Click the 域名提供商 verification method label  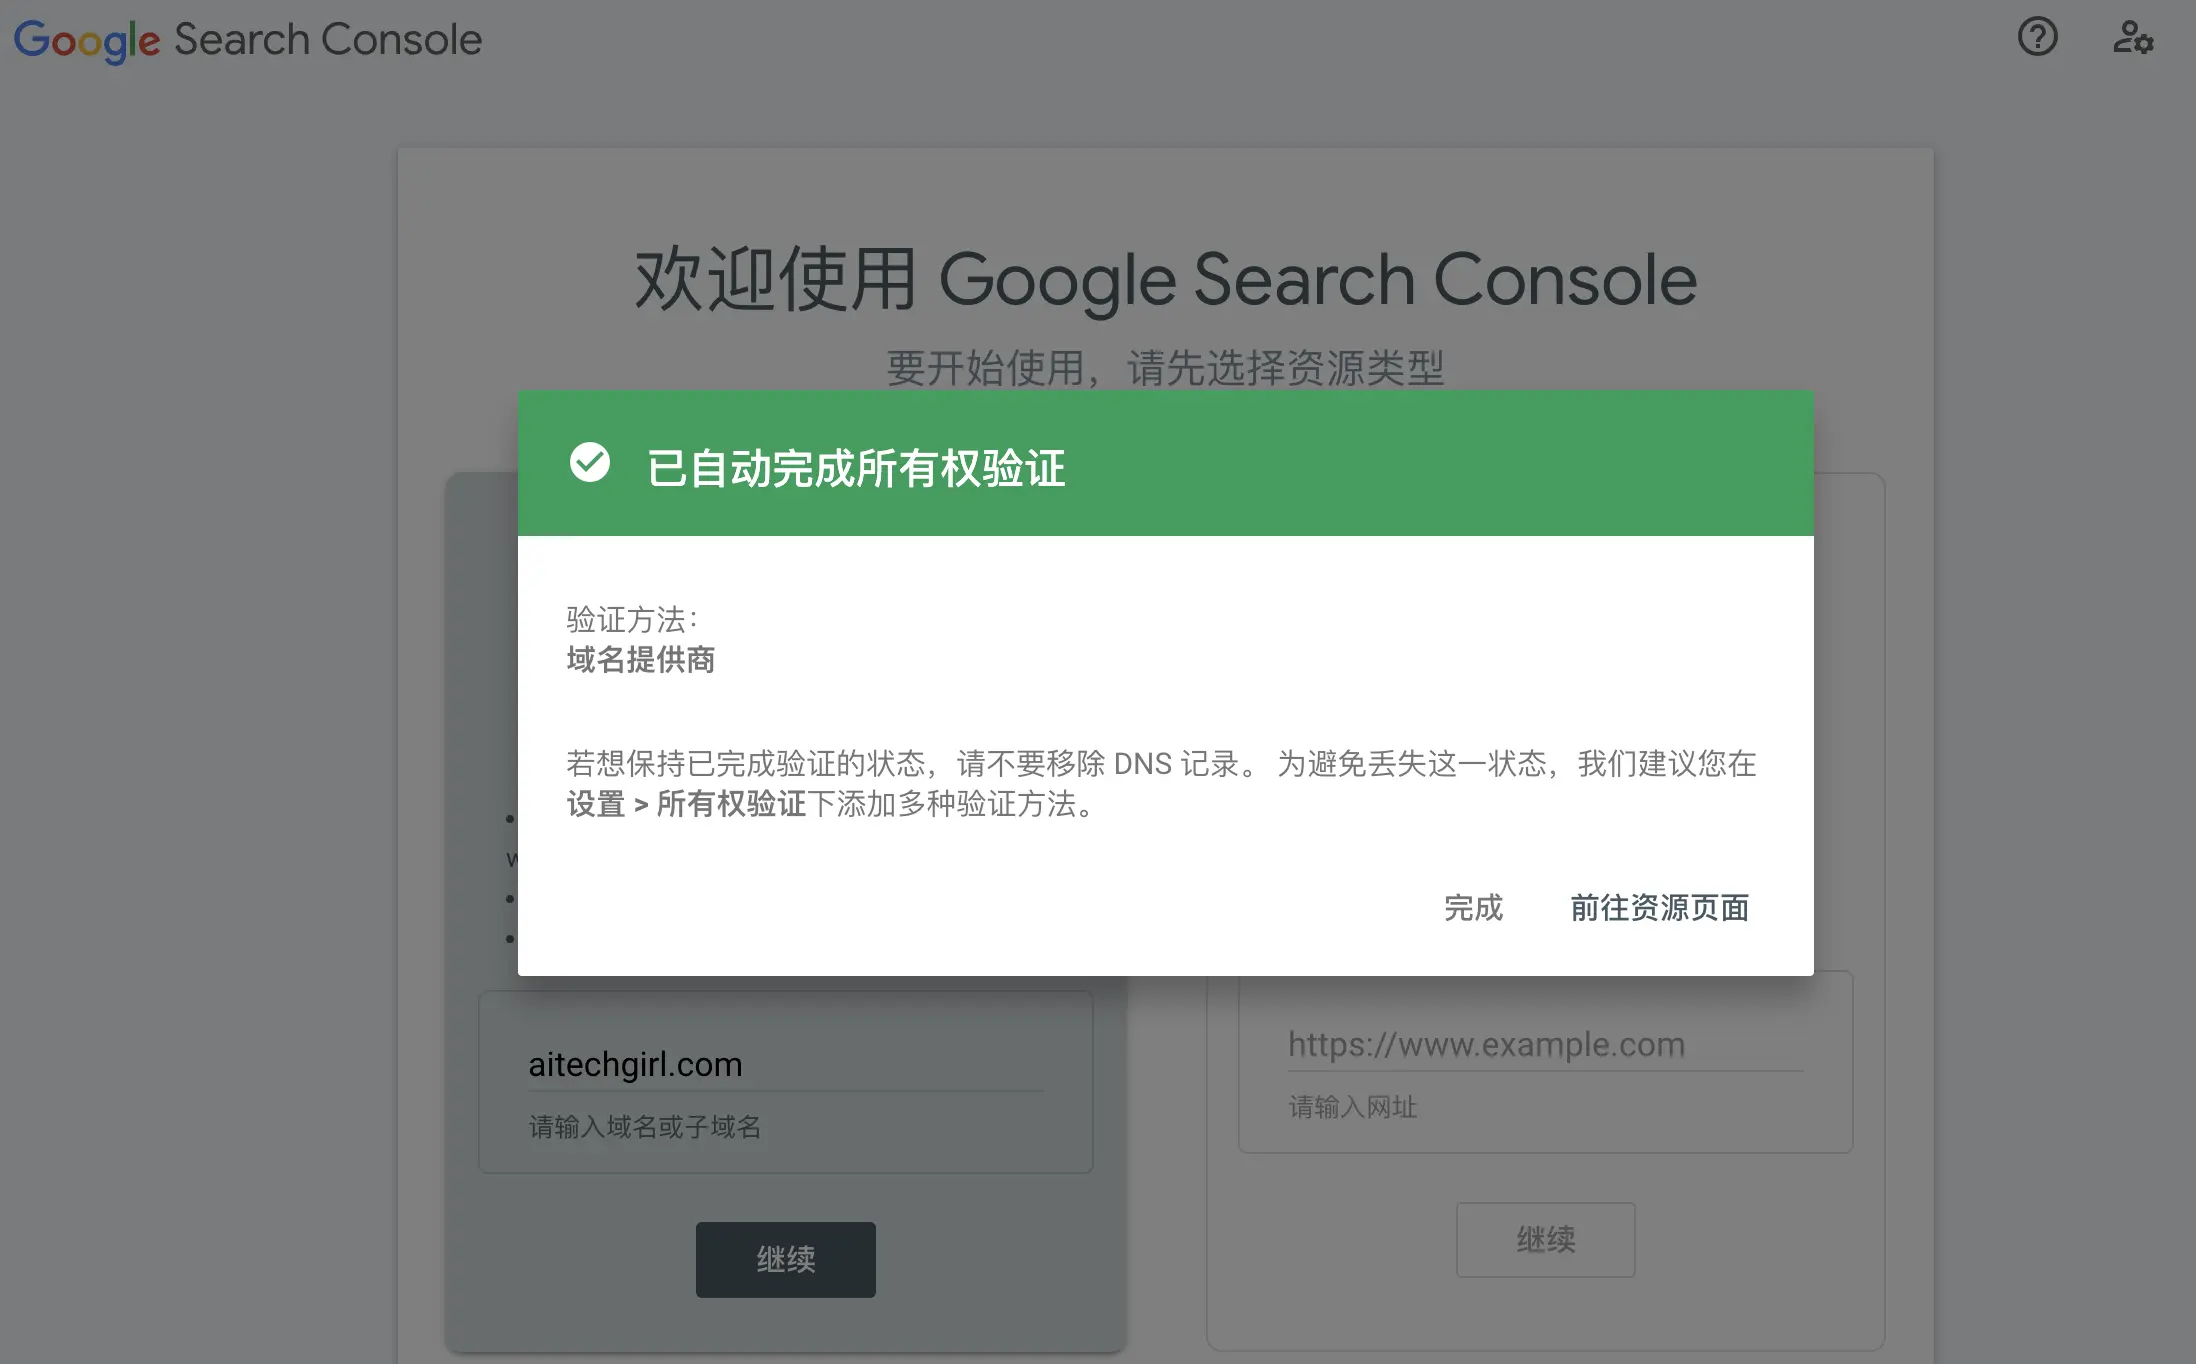tap(641, 660)
